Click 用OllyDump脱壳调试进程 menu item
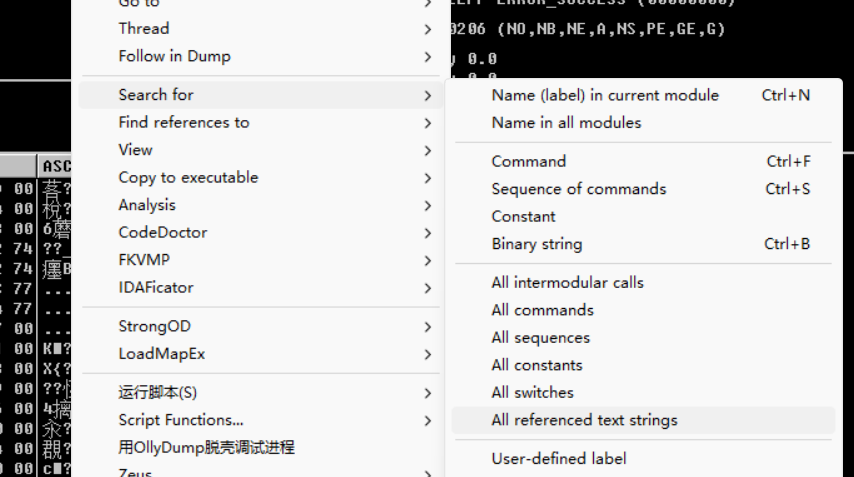 tap(206, 447)
